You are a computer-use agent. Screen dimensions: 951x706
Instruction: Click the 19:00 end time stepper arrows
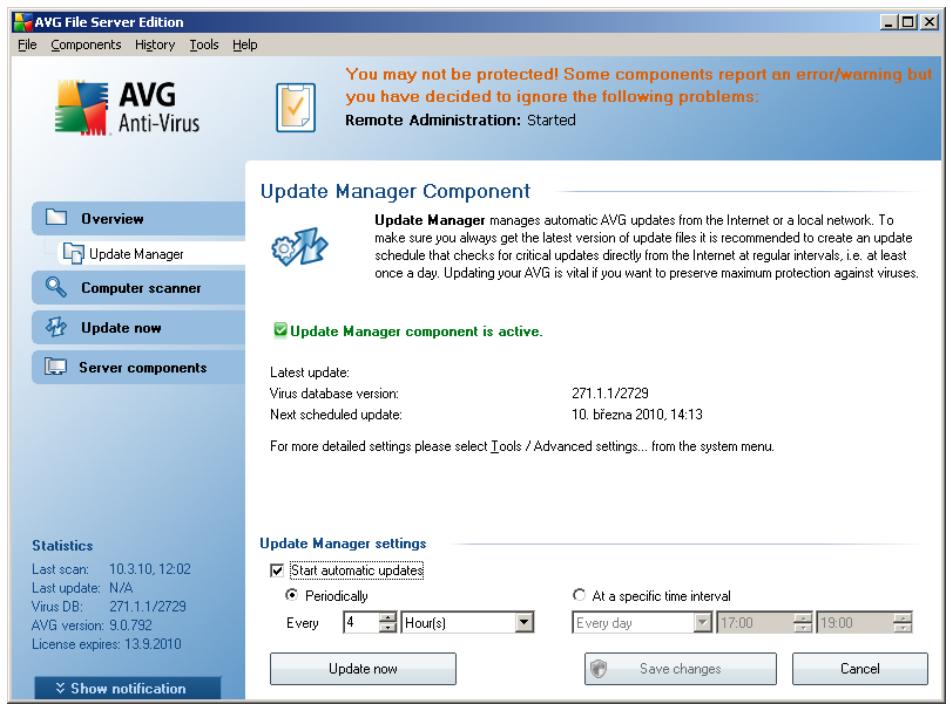(x=902, y=622)
